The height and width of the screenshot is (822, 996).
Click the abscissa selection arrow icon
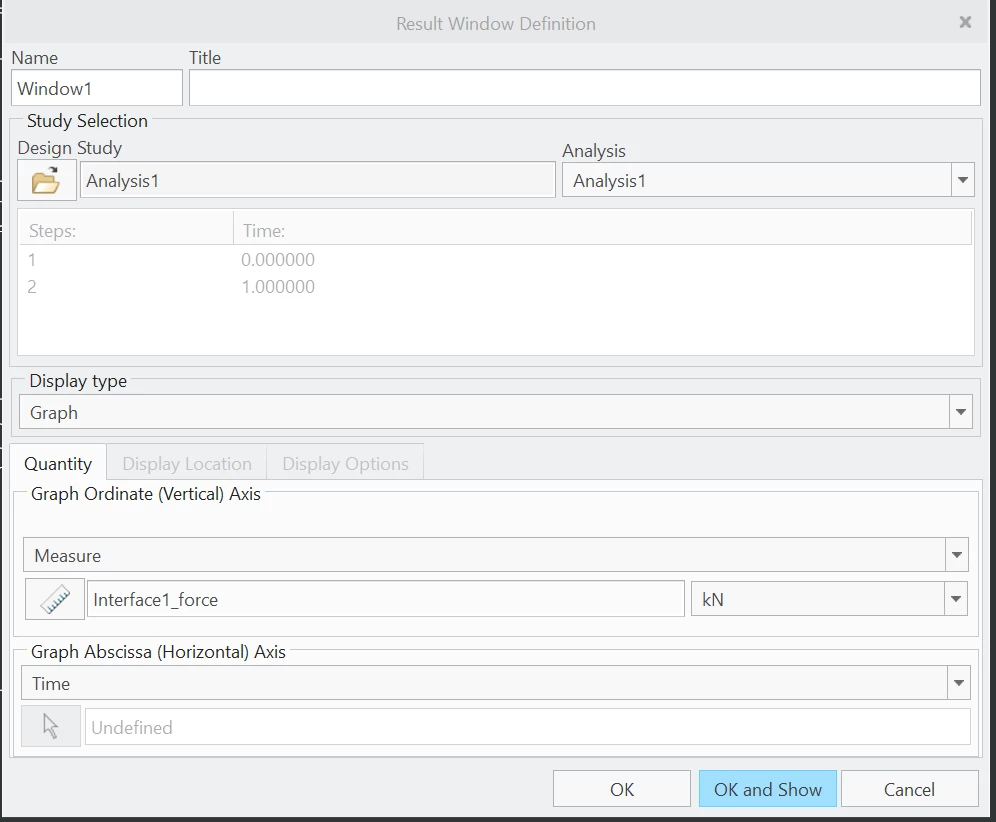coord(51,726)
